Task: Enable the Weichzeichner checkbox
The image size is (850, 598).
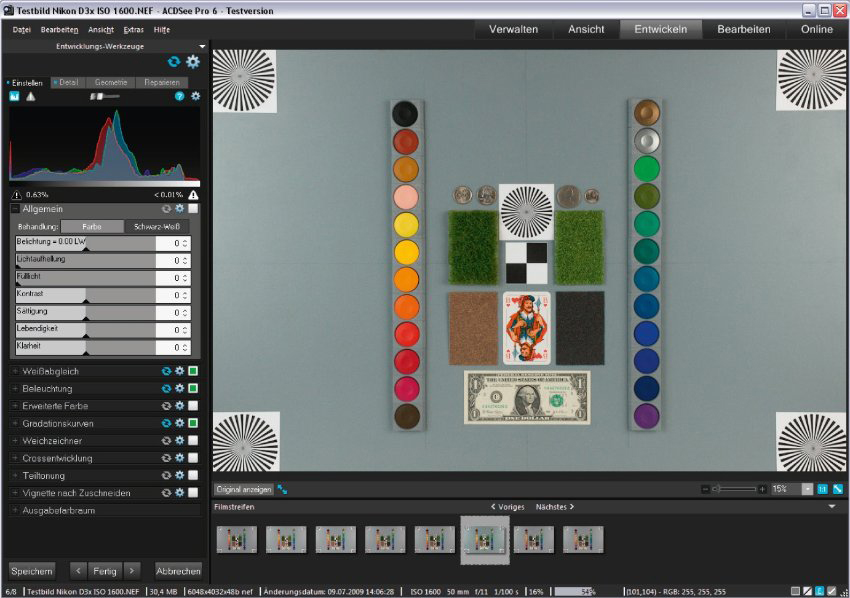Action: pyautogui.click(x=193, y=441)
